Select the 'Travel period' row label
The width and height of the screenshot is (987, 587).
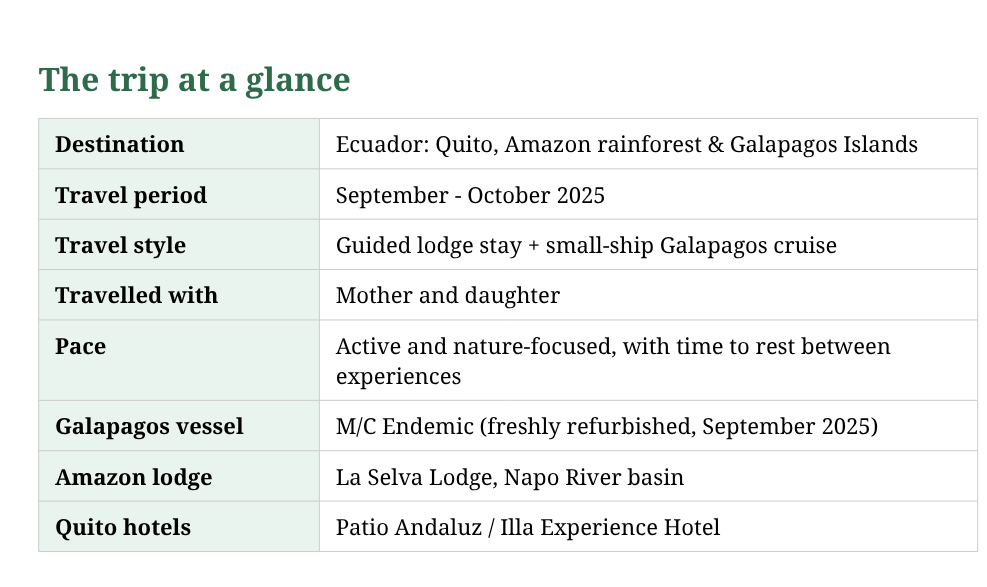(131, 195)
